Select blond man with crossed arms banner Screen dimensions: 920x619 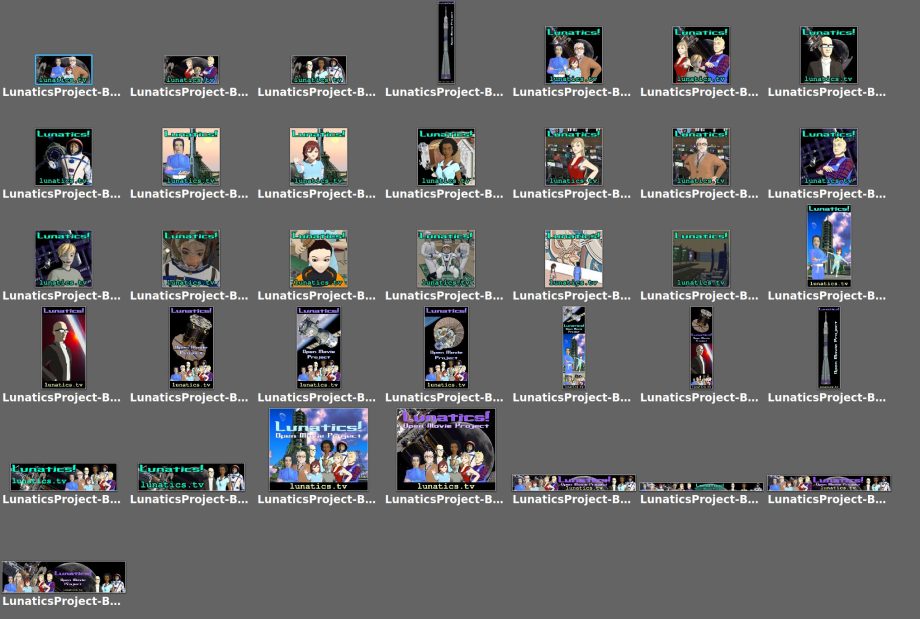[828, 157]
